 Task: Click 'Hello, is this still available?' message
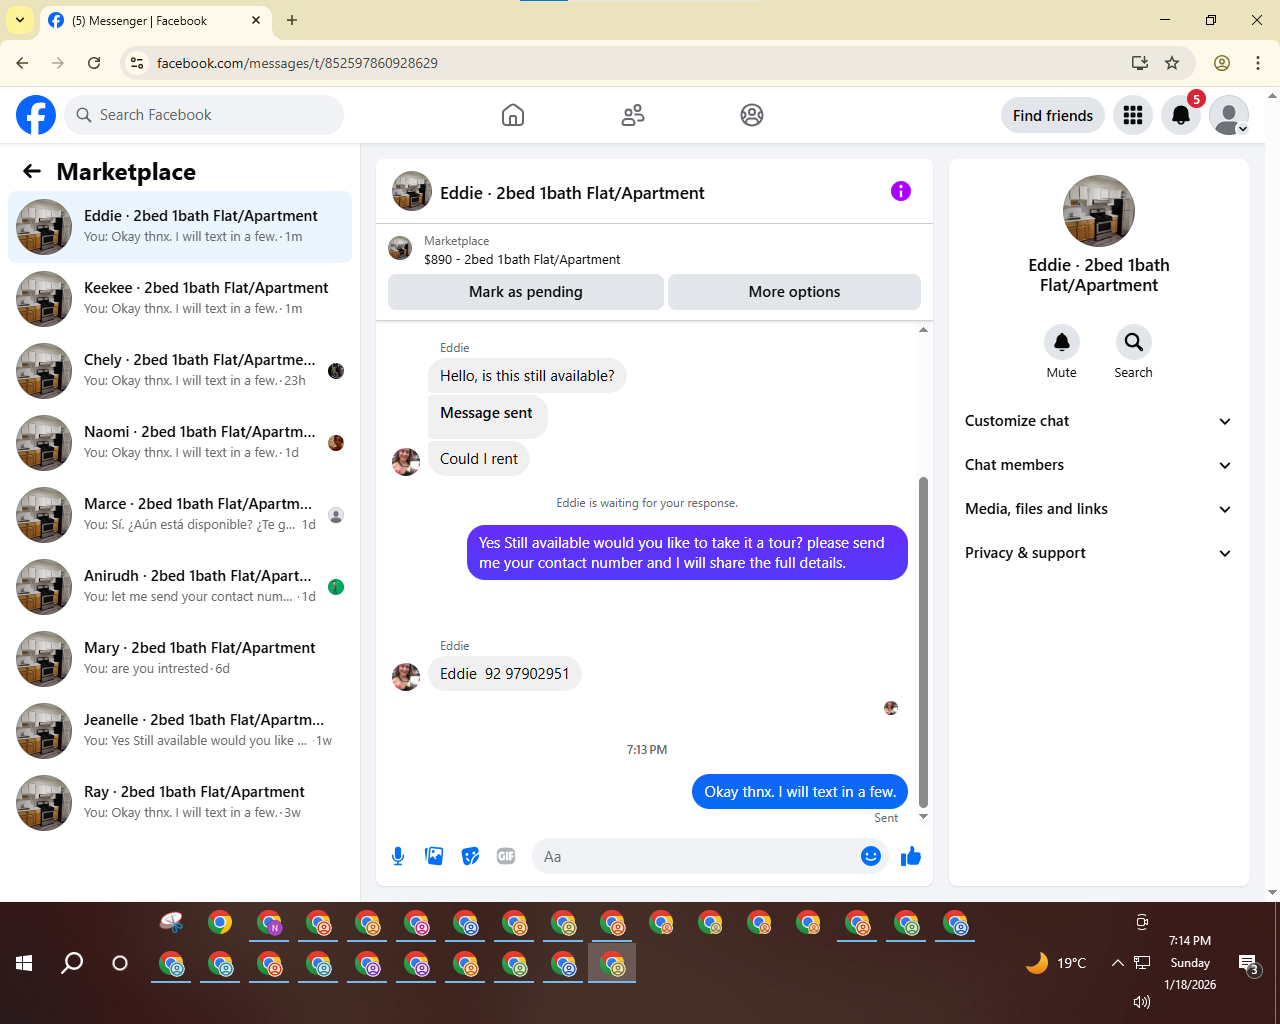click(527, 376)
